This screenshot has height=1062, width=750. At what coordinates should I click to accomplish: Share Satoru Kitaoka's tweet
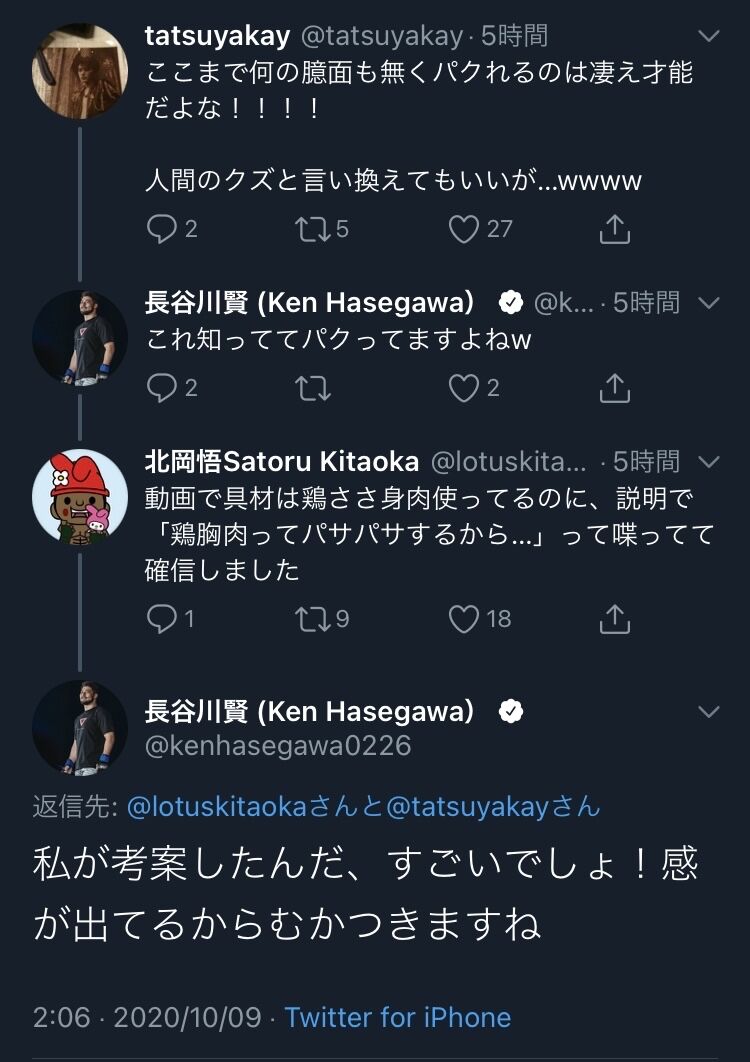coord(614,618)
